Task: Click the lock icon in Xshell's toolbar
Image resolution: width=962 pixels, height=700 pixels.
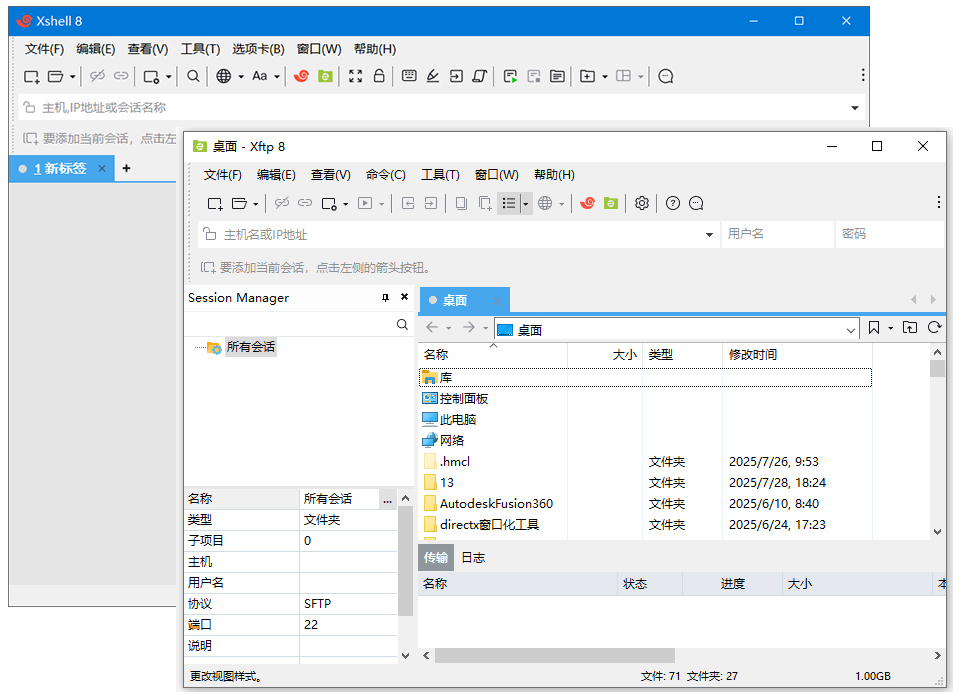Action: point(380,76)
